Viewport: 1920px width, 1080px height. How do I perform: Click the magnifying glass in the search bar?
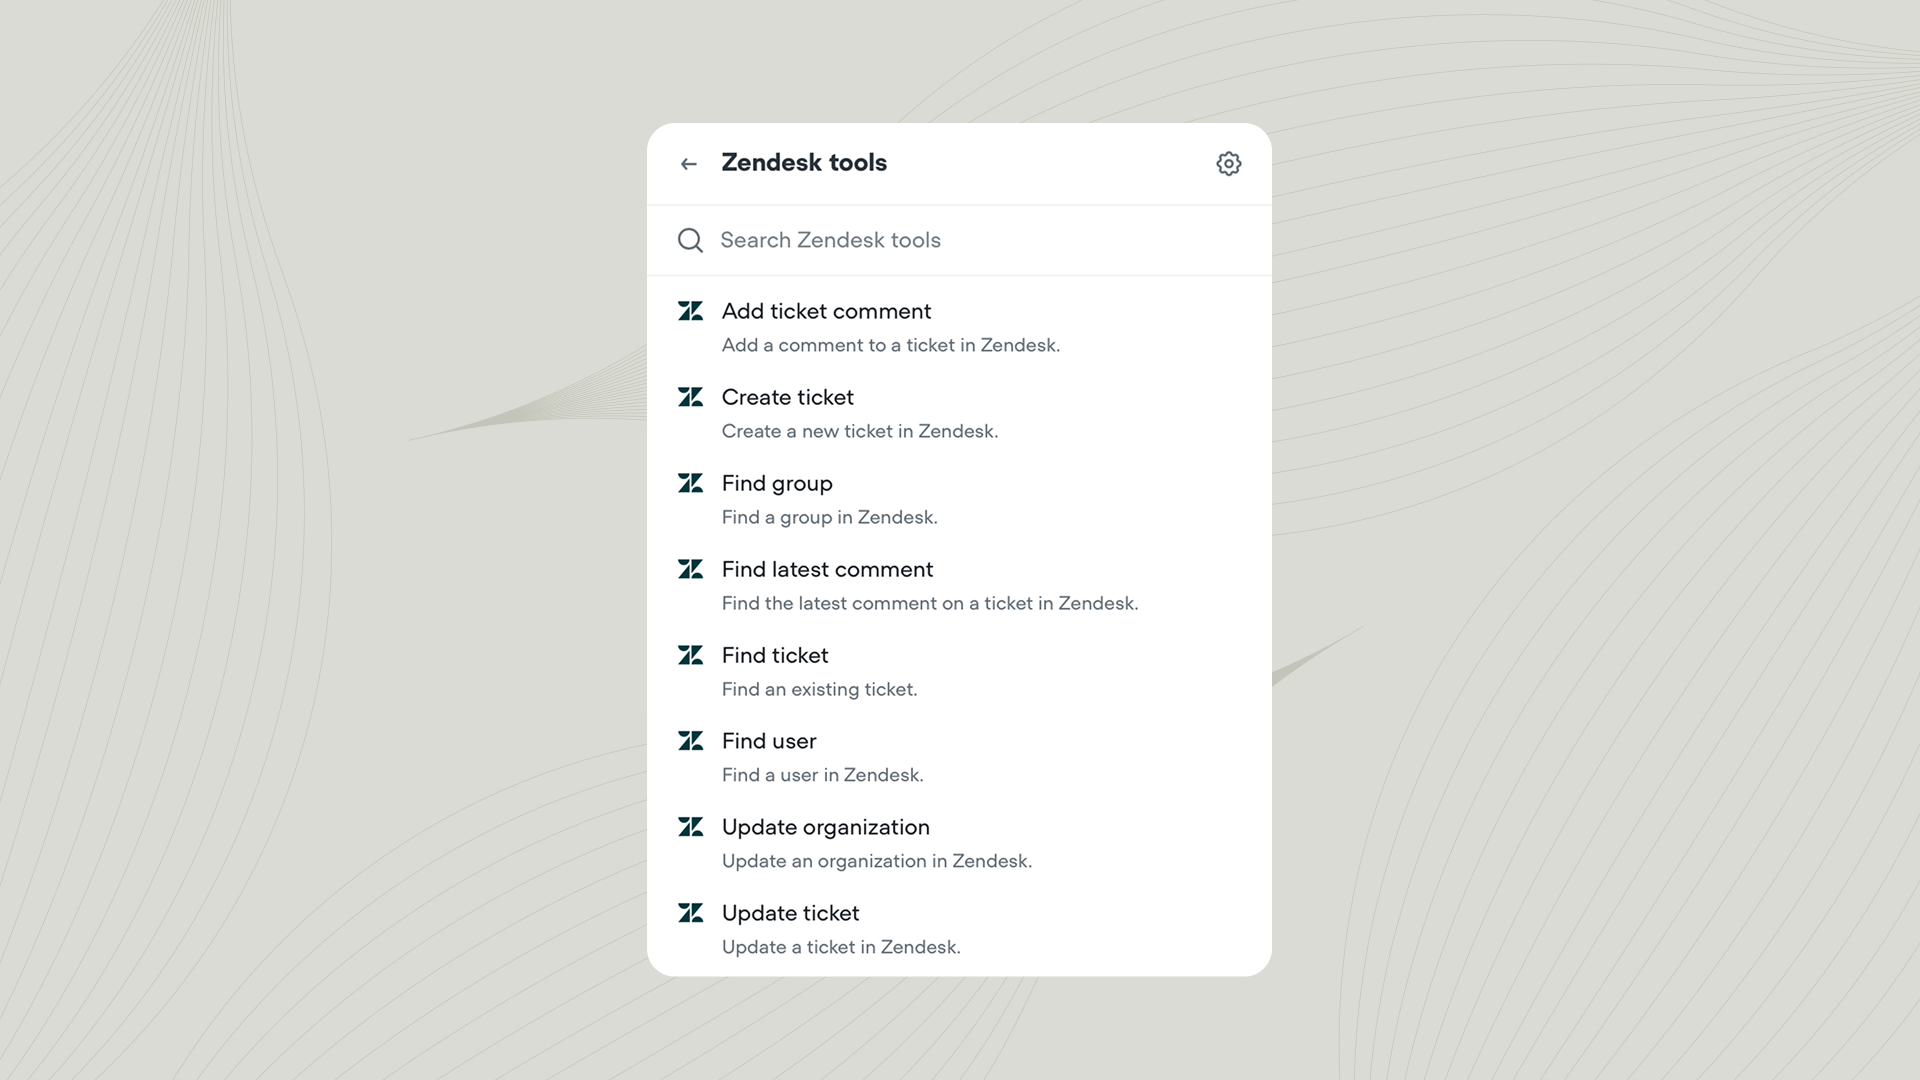[690, 240]
